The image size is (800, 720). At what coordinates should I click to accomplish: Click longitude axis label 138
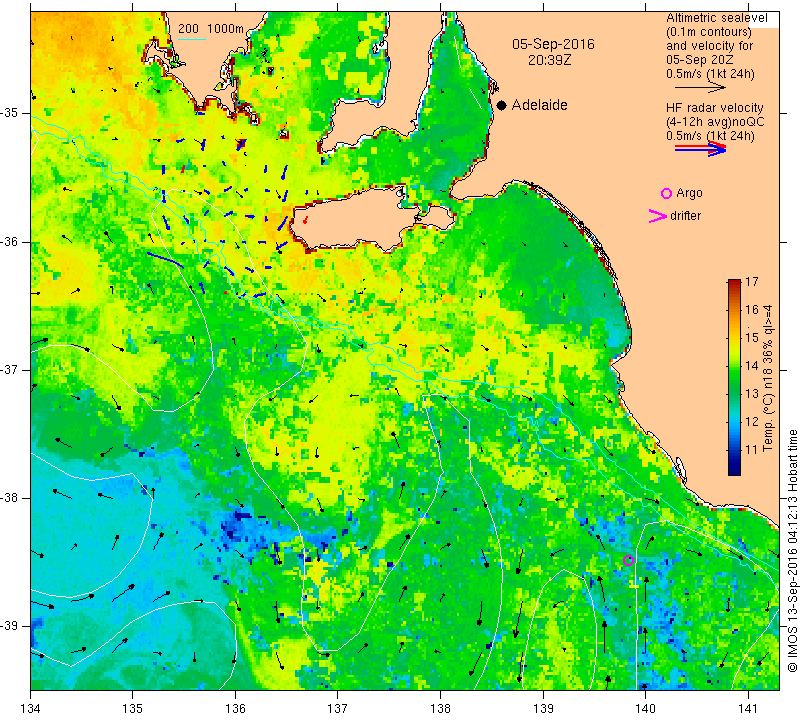[x=440, y=709]
